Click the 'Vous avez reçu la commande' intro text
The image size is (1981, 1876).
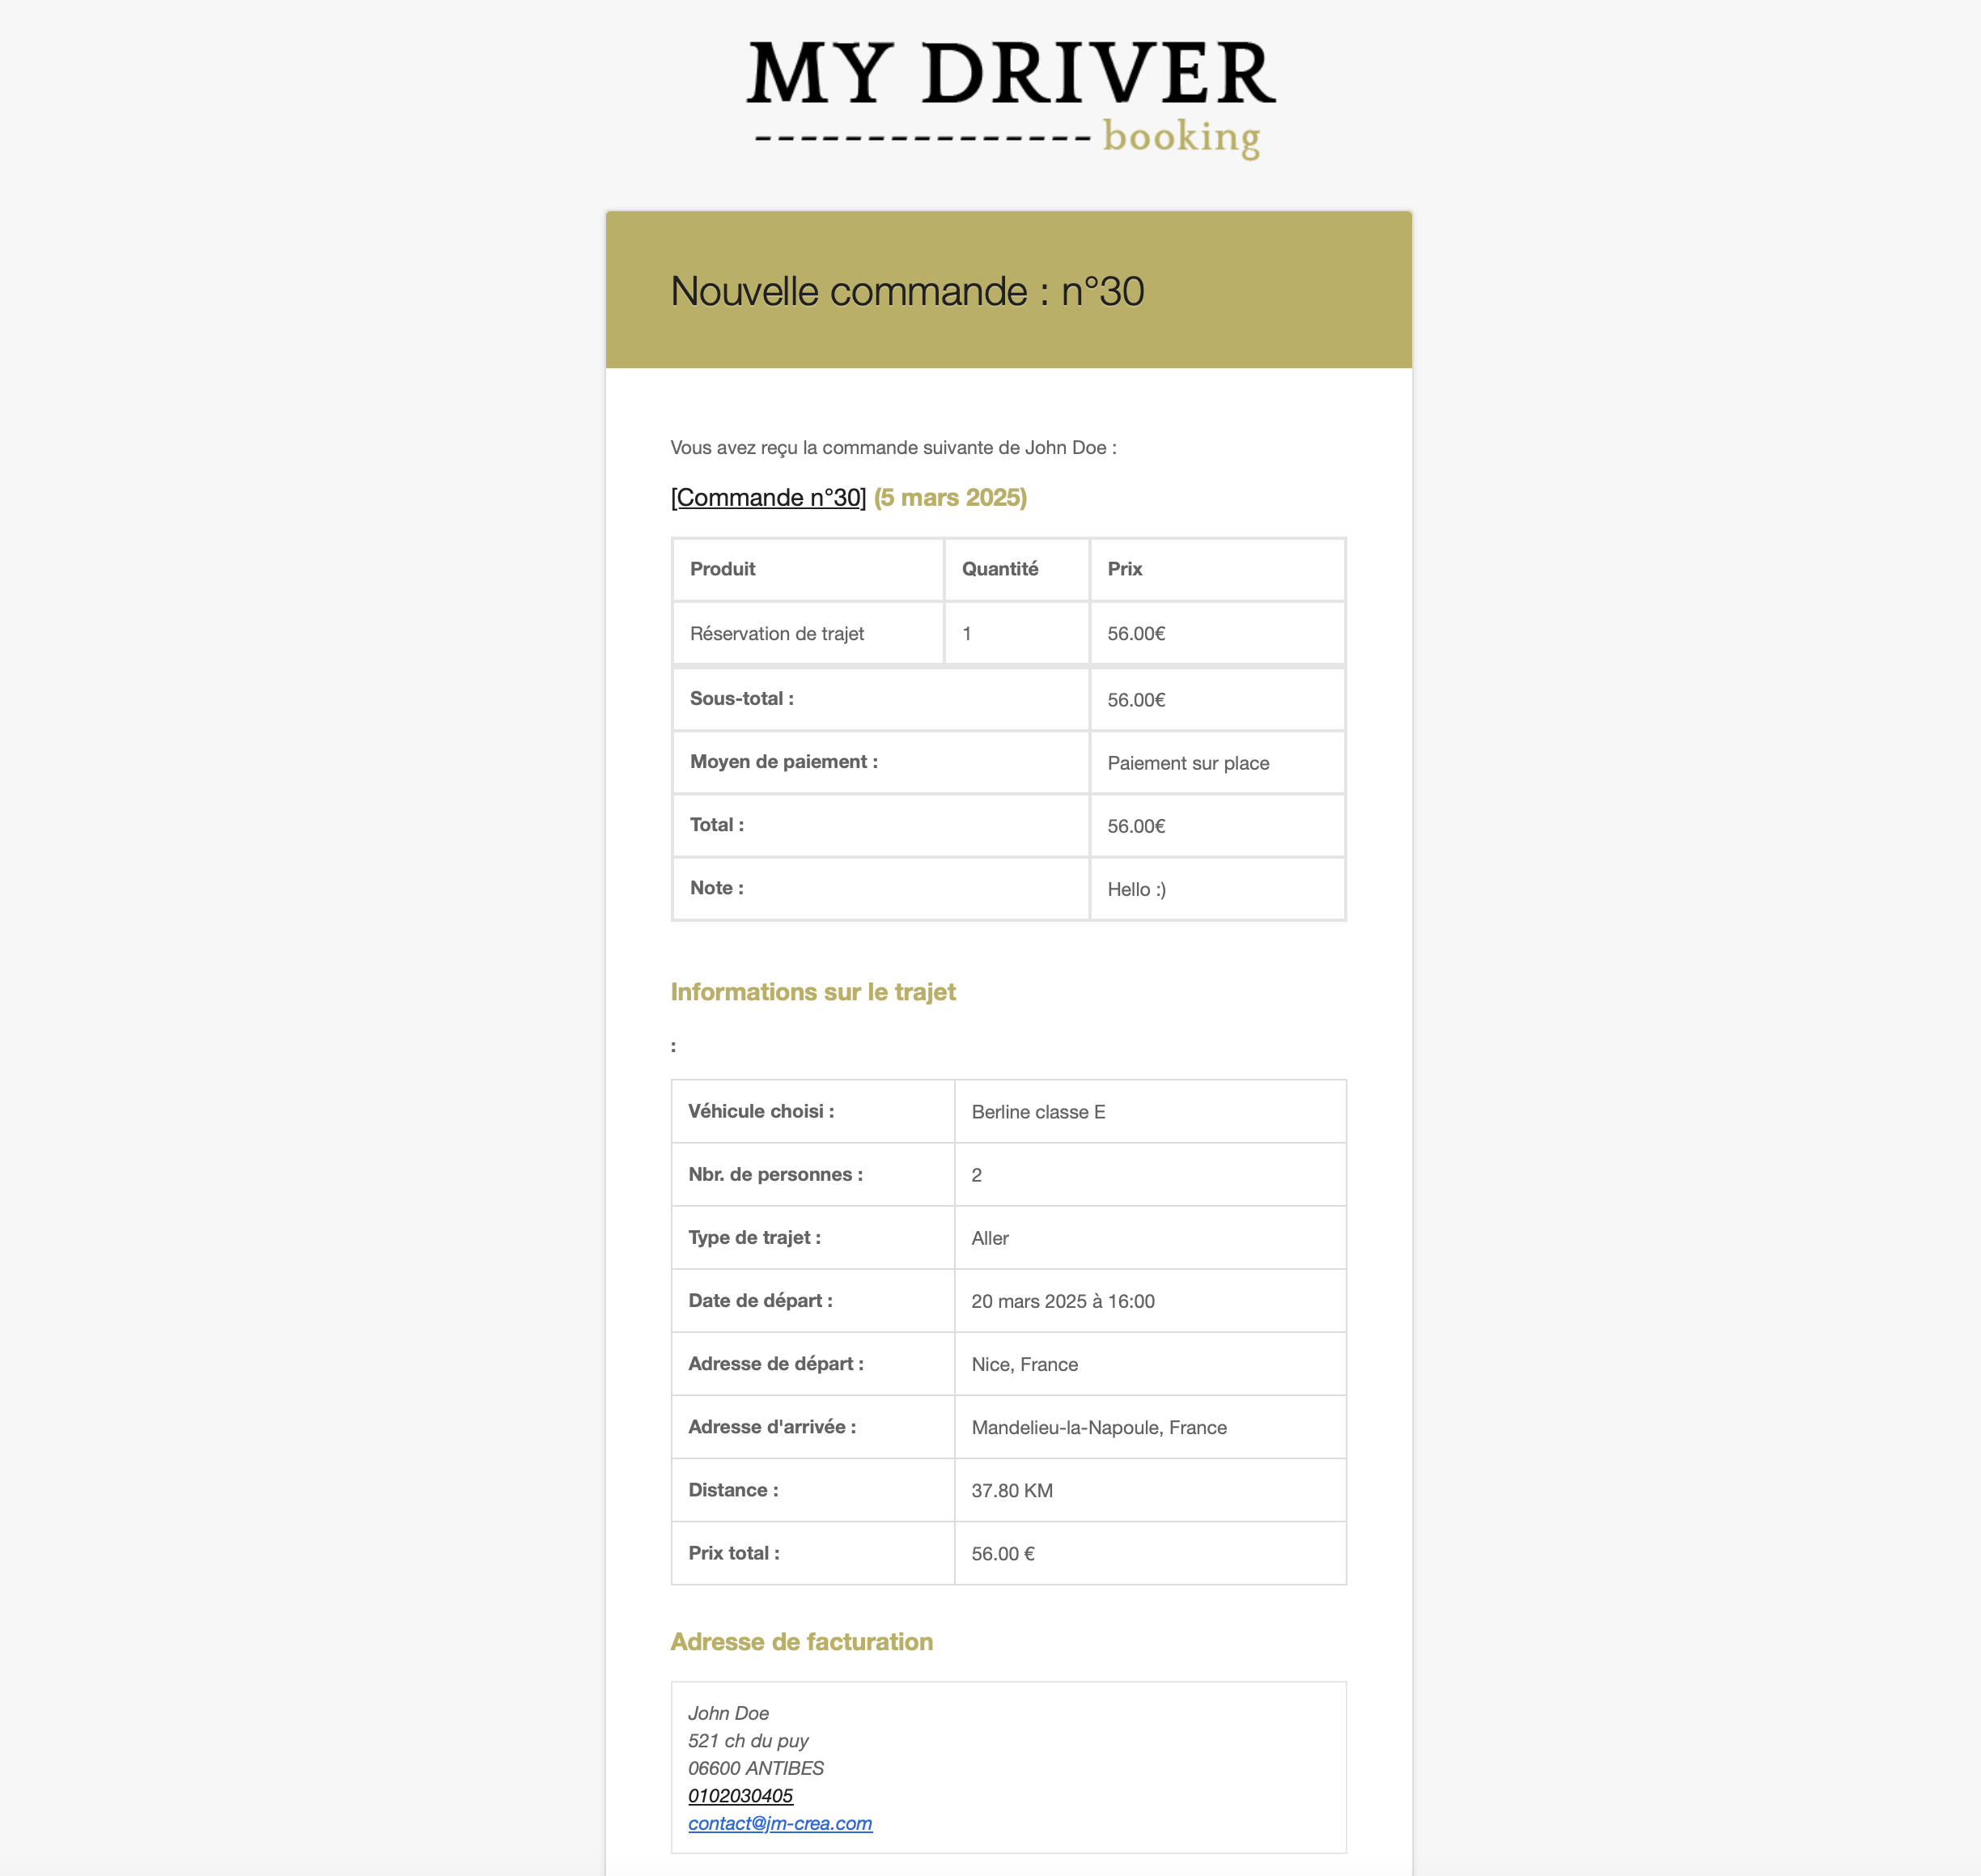pos(893,447)
